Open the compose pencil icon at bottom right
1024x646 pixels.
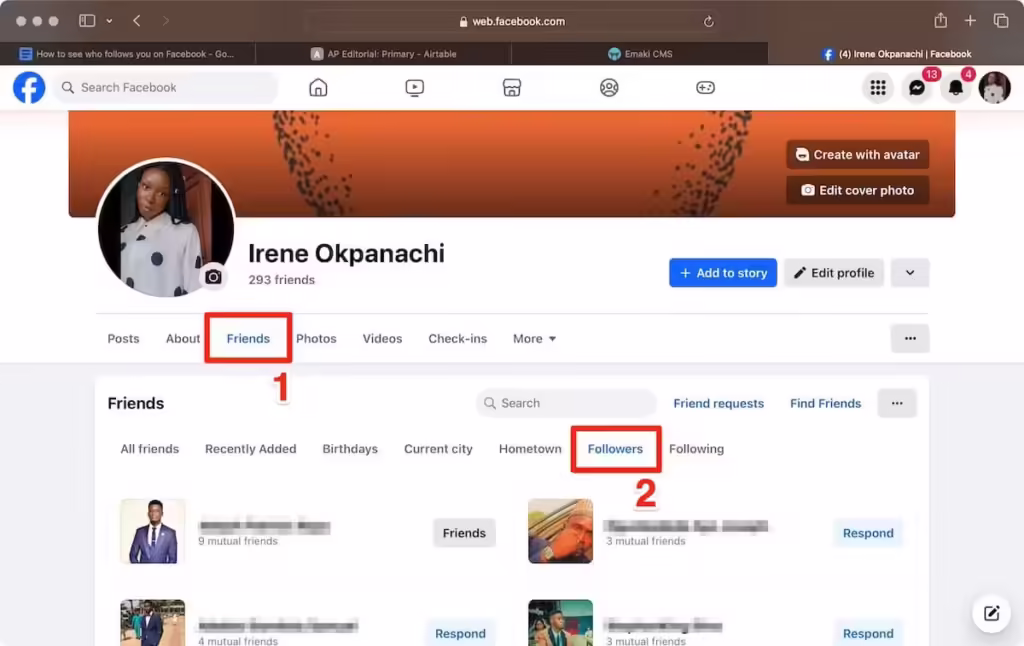991,614
